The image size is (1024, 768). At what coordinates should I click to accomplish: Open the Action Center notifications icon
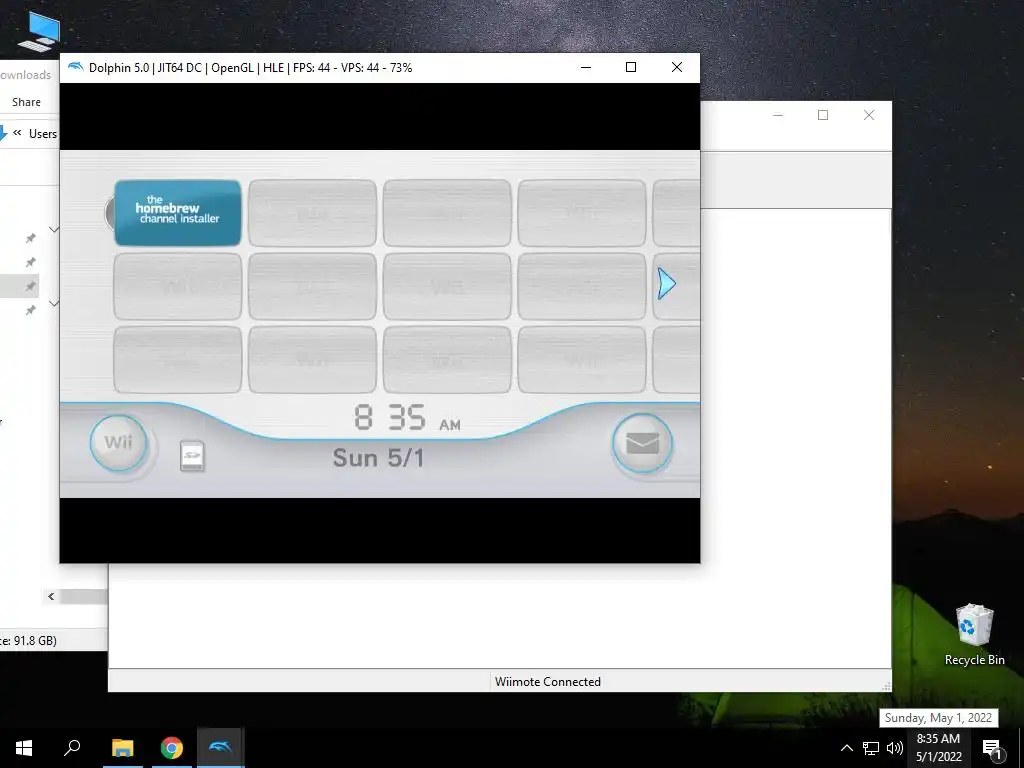coord(992,748)
